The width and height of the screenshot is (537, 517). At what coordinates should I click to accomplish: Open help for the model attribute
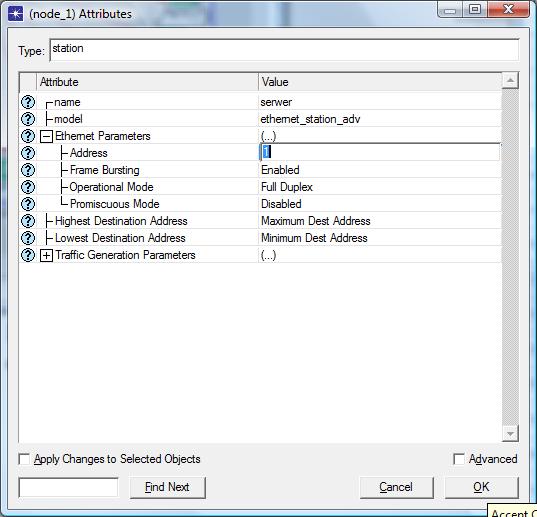28,119
